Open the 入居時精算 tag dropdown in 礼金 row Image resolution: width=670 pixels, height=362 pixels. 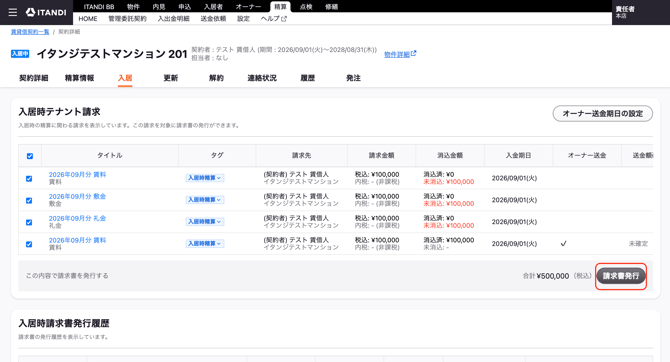click(205, 221)
